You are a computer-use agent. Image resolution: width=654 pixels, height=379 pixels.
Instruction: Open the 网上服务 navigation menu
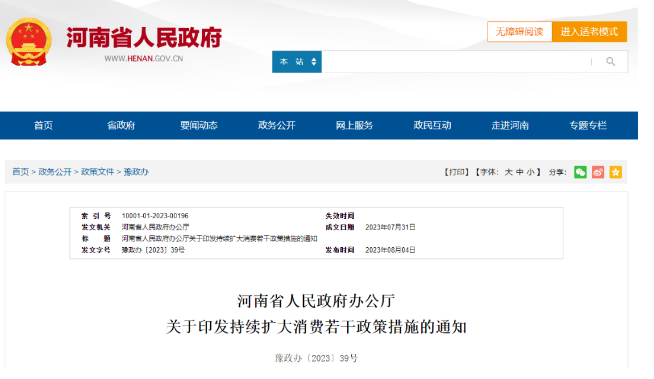[x=355, y=125]
